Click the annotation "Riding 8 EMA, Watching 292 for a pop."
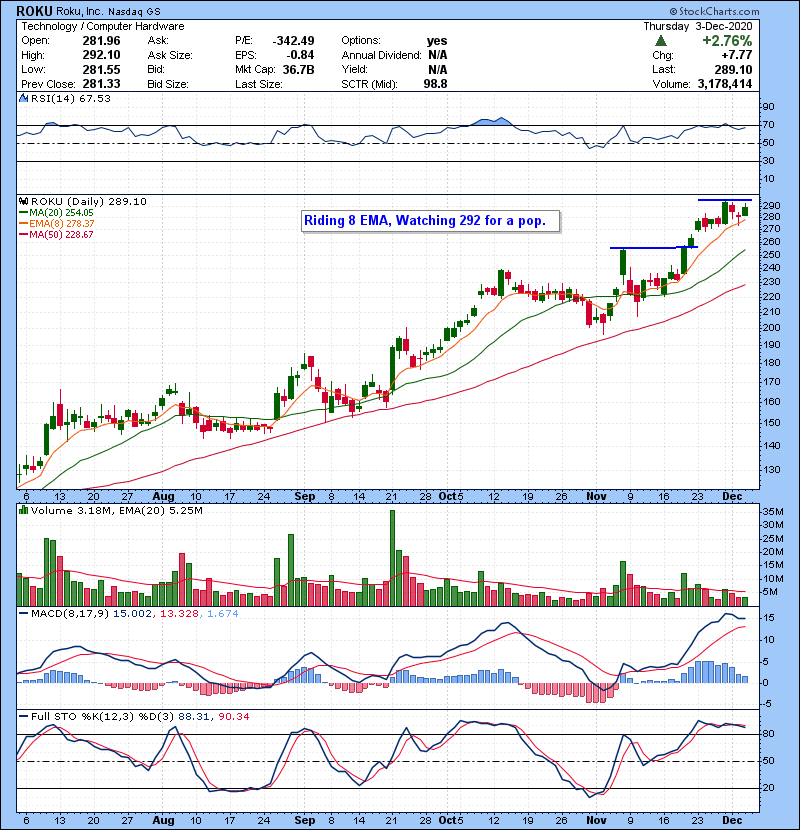This screenshot has height=830, width=800. point(430,221)
